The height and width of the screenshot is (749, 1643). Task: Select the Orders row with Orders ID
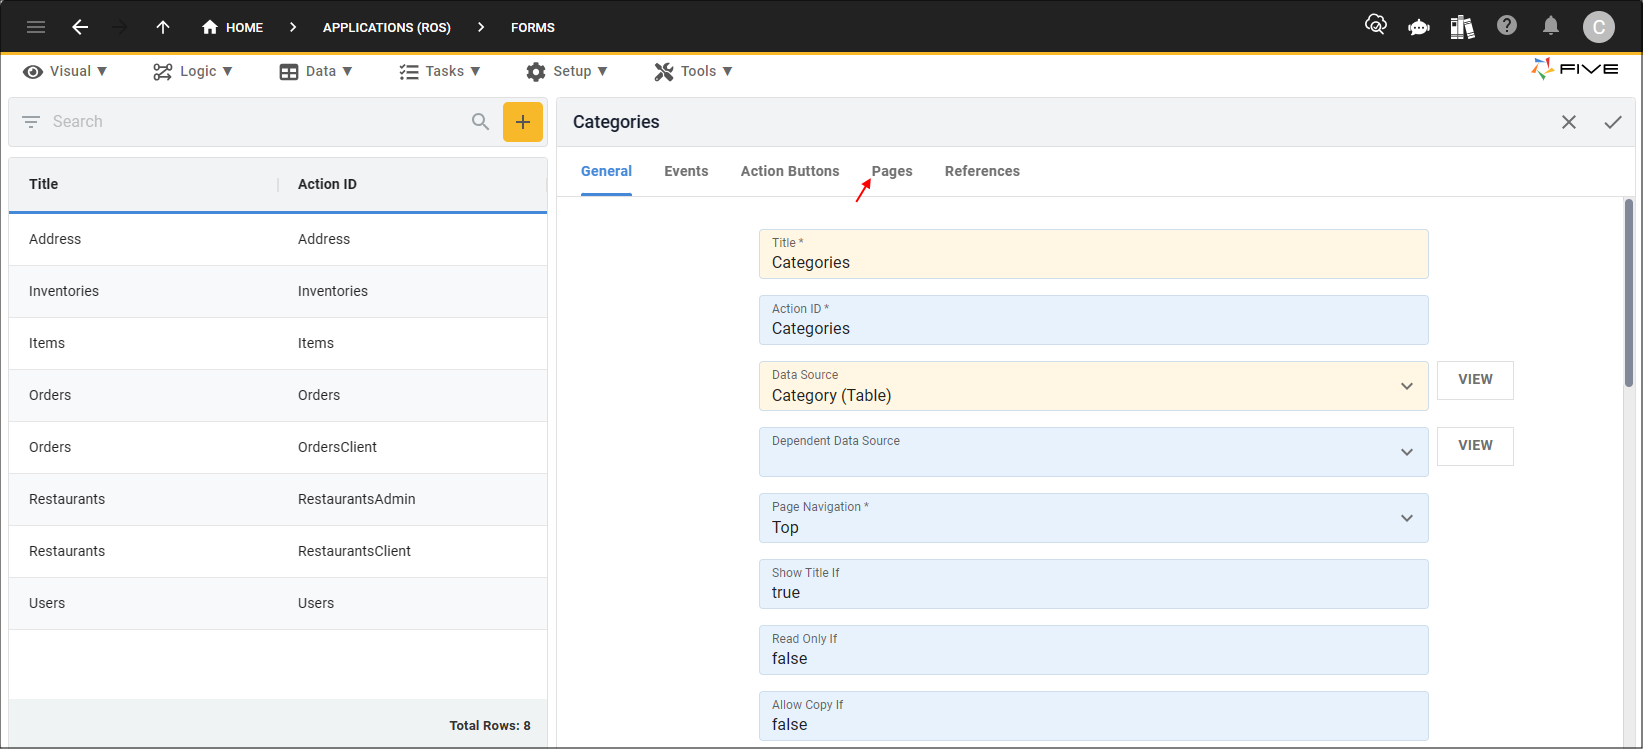point(278,395)
